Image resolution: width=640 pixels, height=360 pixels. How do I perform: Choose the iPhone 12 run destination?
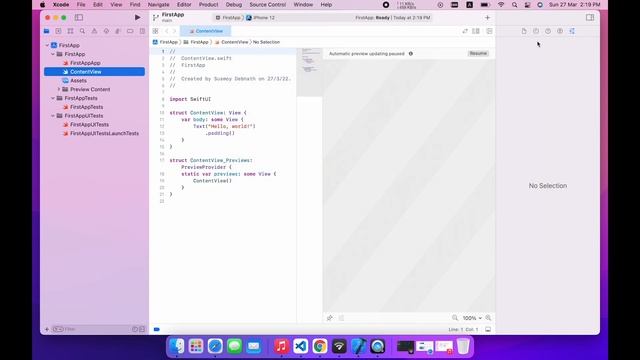[261, 18]
